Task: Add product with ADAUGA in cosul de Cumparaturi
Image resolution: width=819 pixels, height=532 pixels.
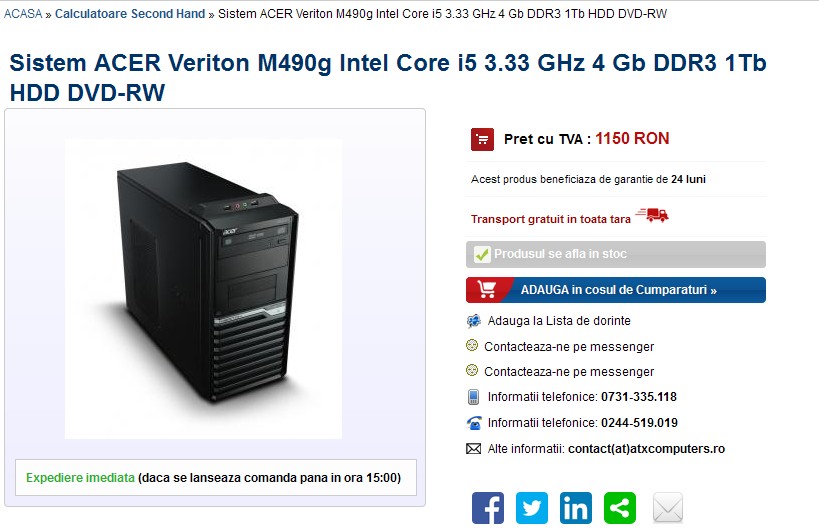Action: click(616, 290)
